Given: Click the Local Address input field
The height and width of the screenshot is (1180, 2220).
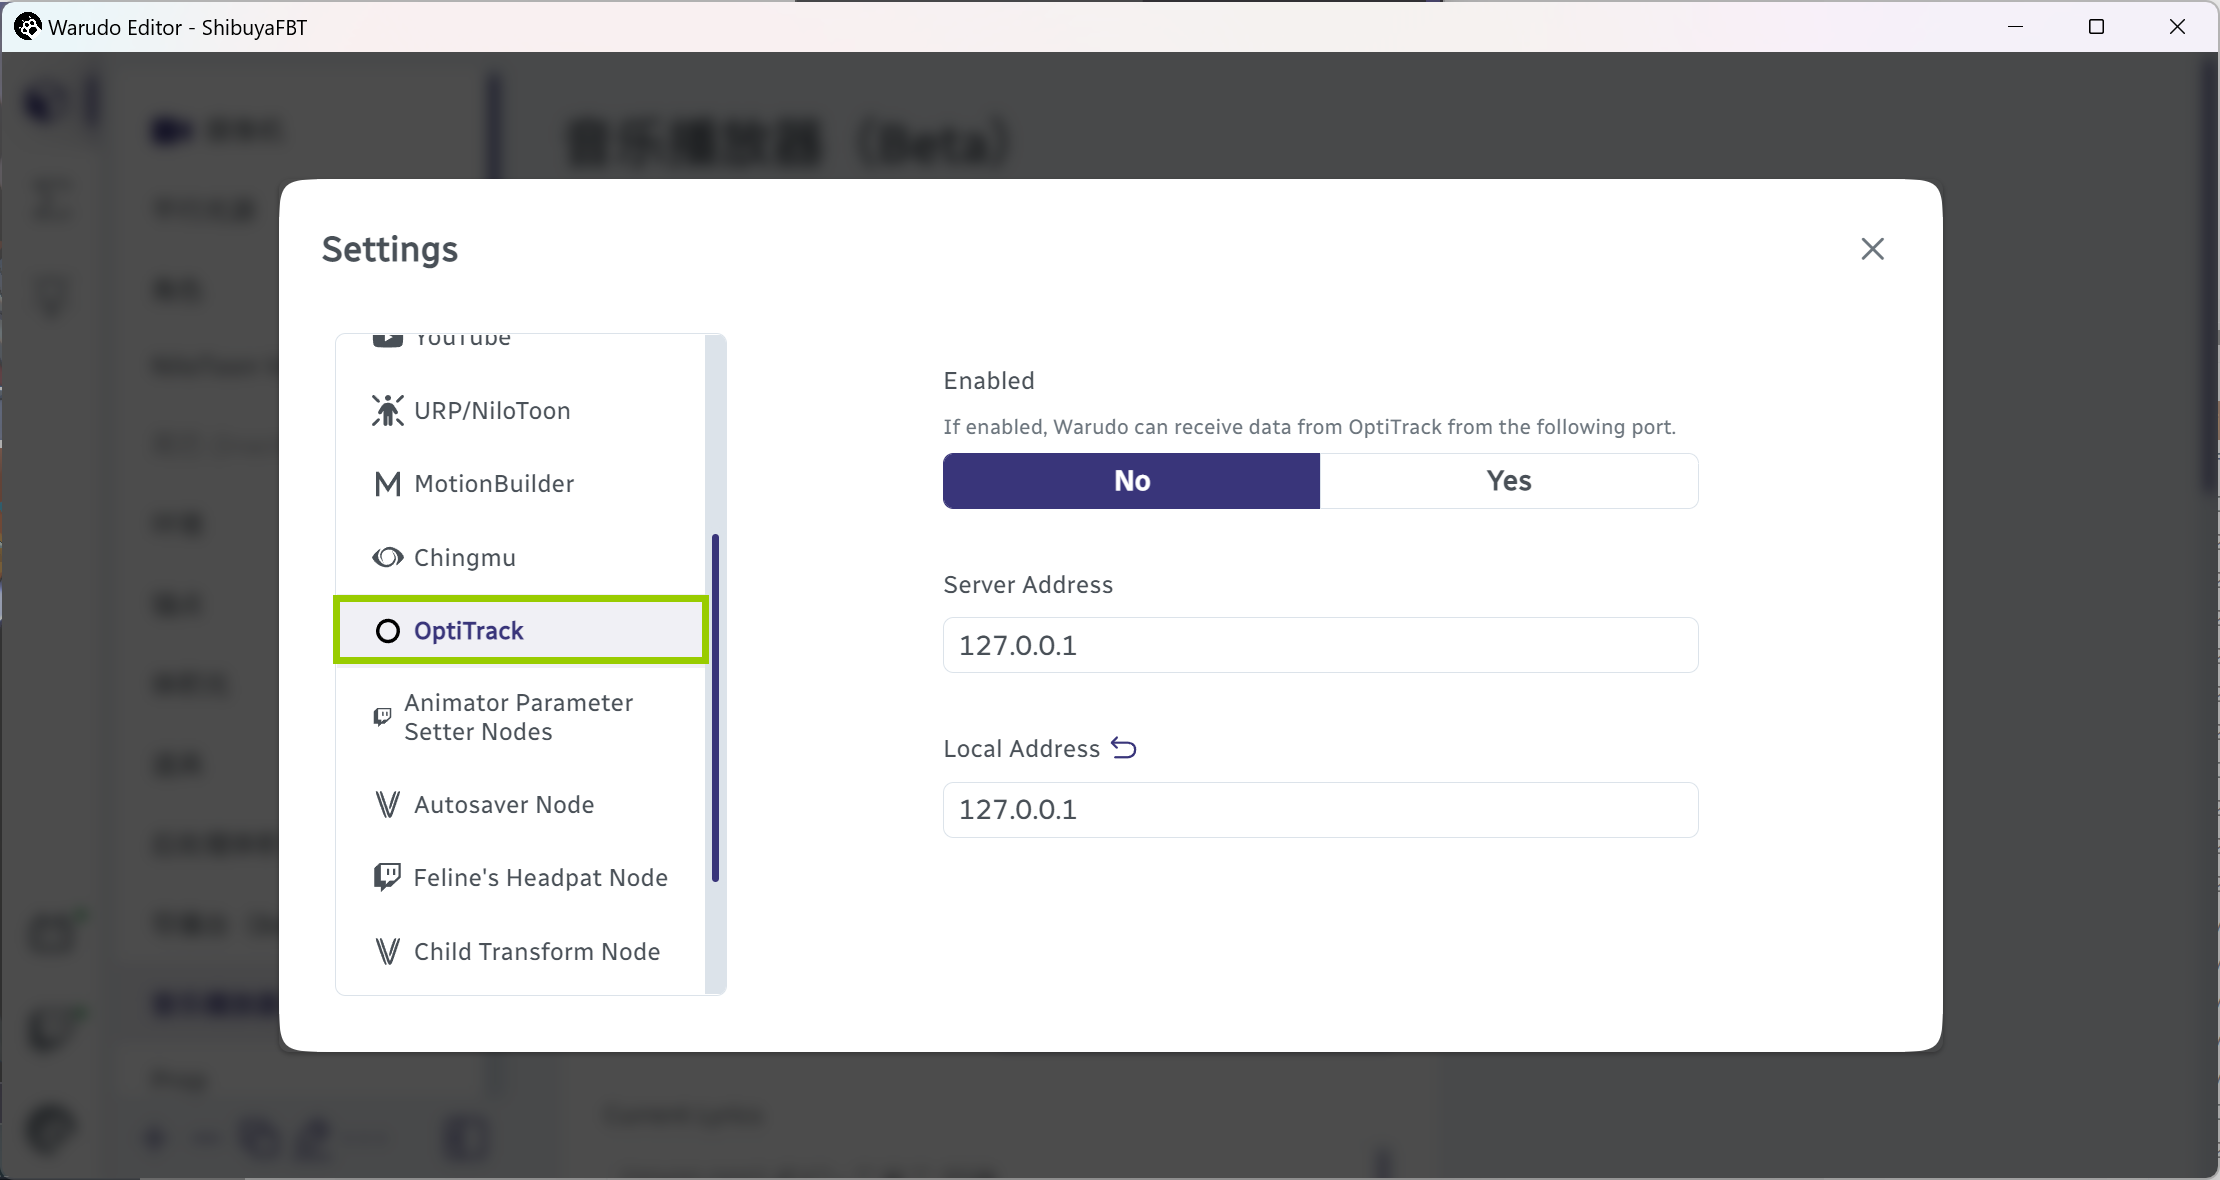Looking at the screenshot, I should pyautogui.click(x=1320, y=810).
